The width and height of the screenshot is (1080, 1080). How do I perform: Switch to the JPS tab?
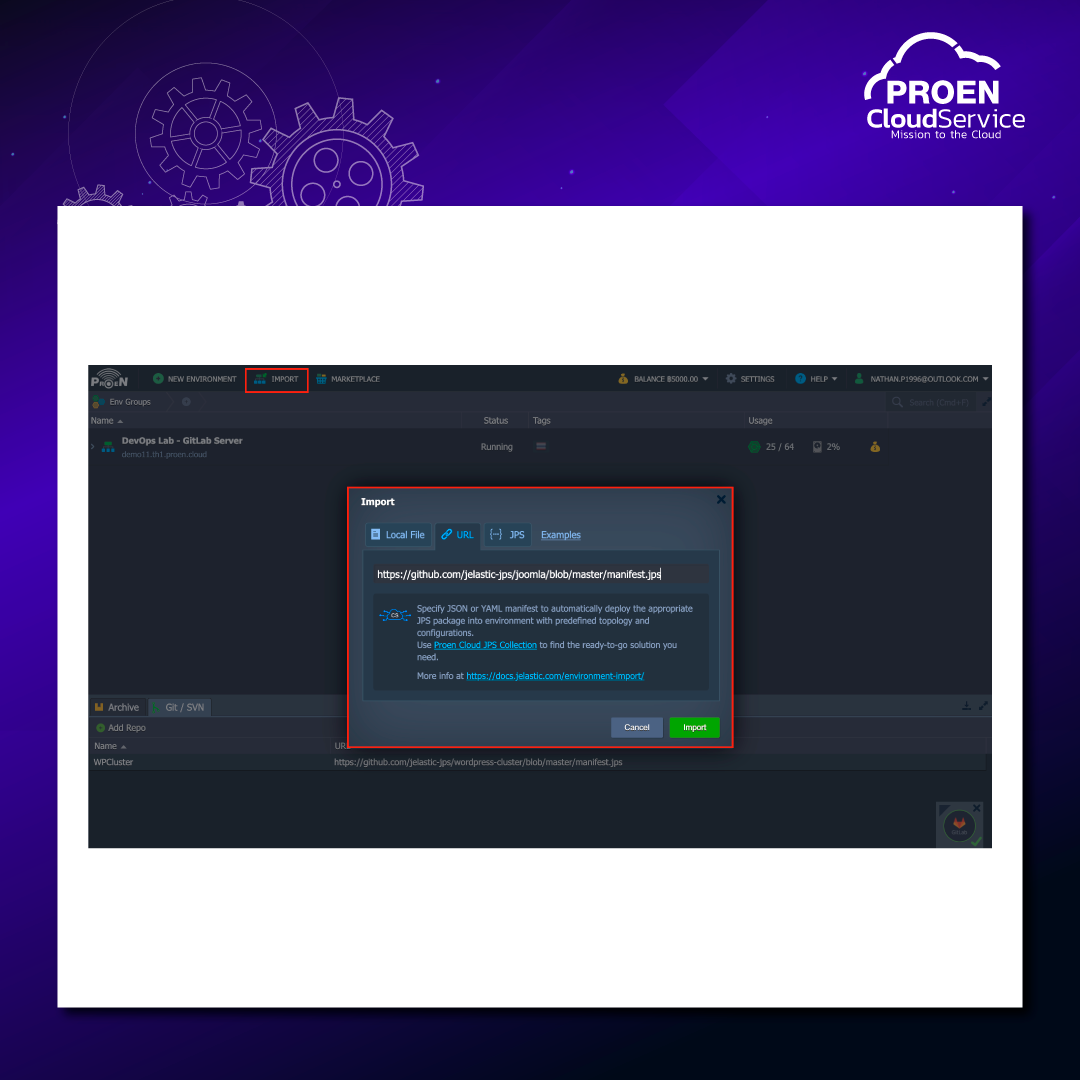coord(507,535)
